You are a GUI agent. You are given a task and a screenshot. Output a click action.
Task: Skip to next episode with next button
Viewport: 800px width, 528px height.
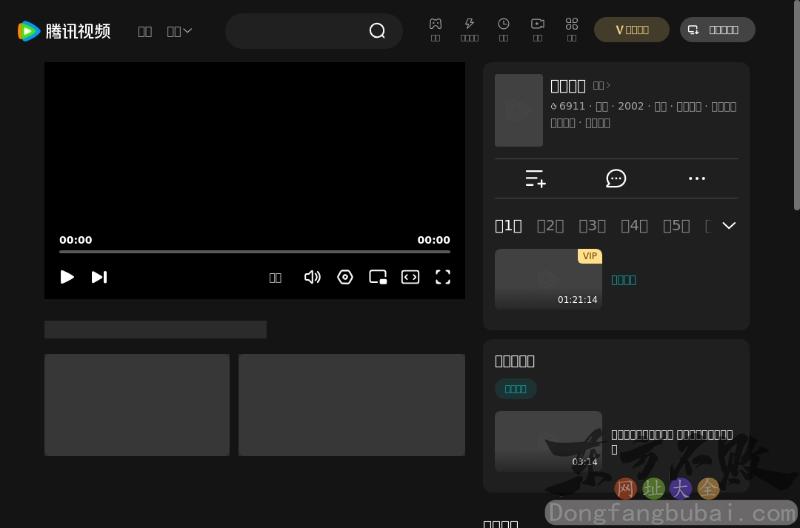click(x=99, y=277)
